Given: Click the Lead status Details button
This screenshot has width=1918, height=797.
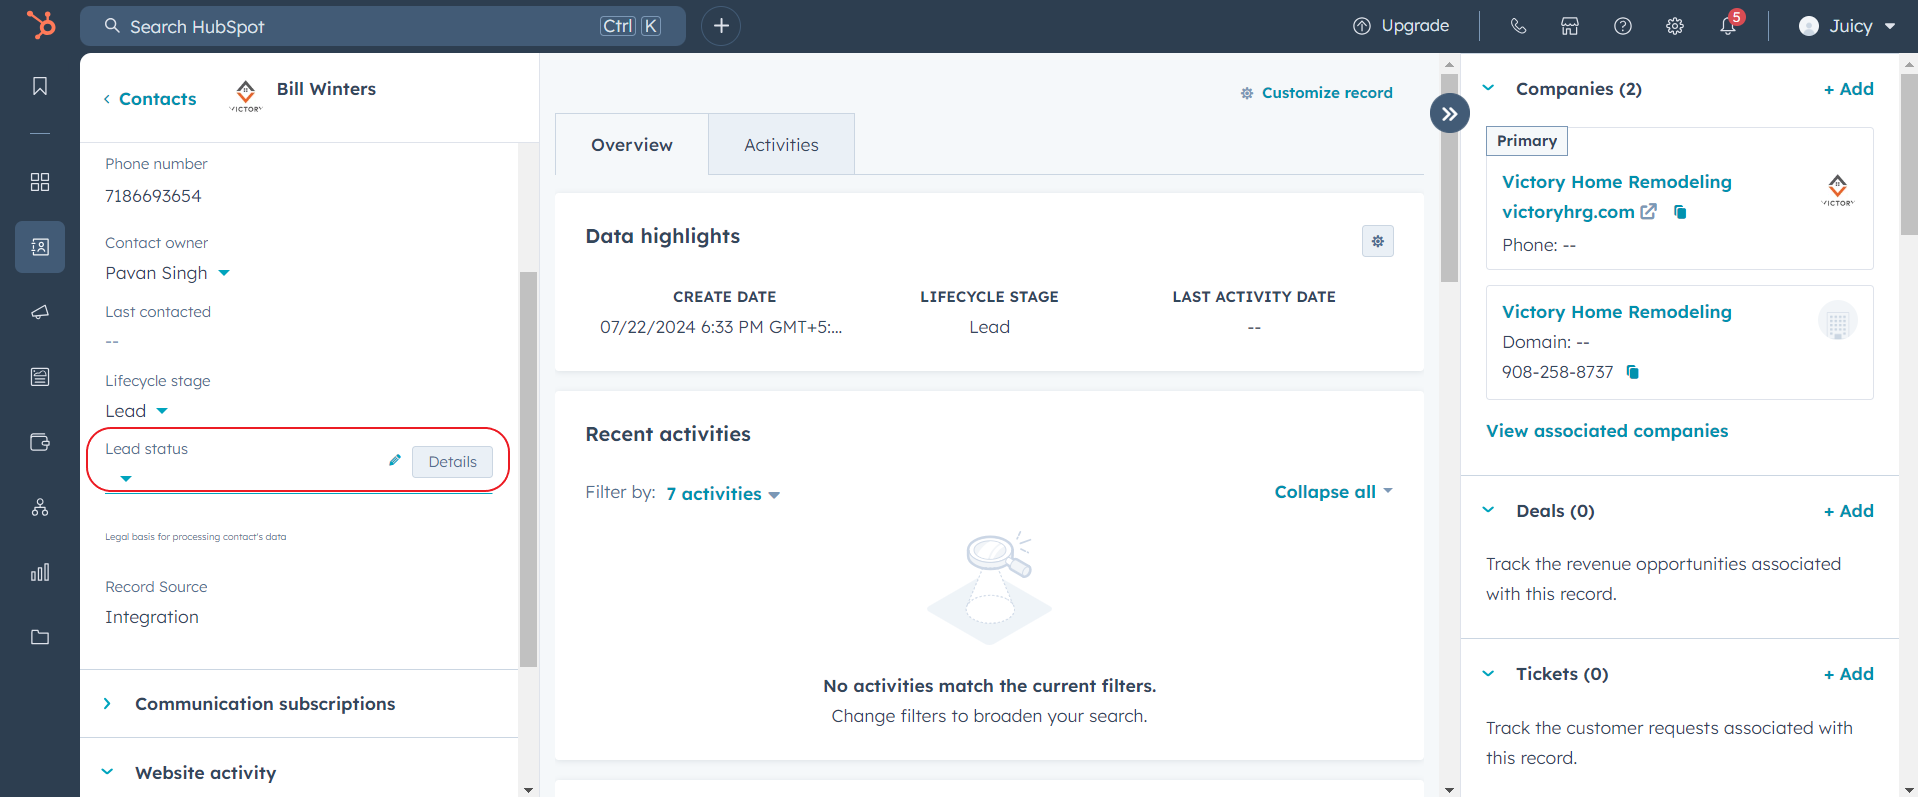Looking at the screenshot, I should point(452,462).
